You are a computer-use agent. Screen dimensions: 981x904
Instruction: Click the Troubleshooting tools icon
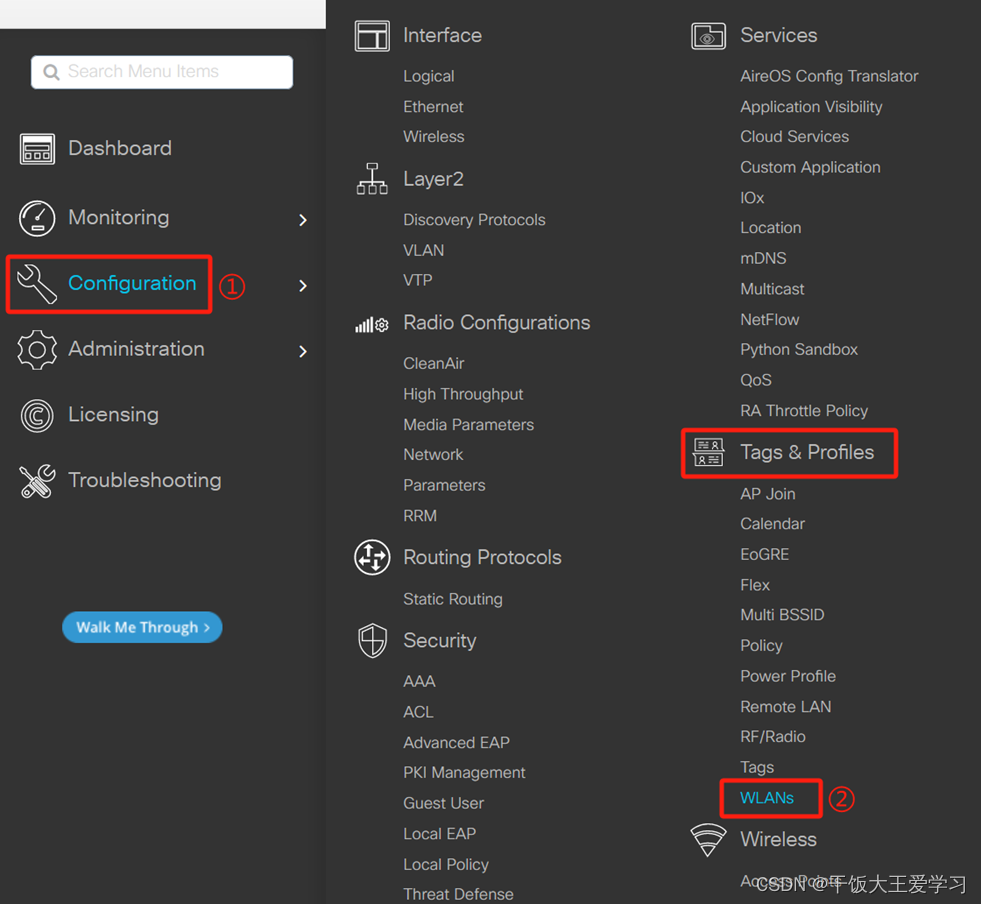37,480
